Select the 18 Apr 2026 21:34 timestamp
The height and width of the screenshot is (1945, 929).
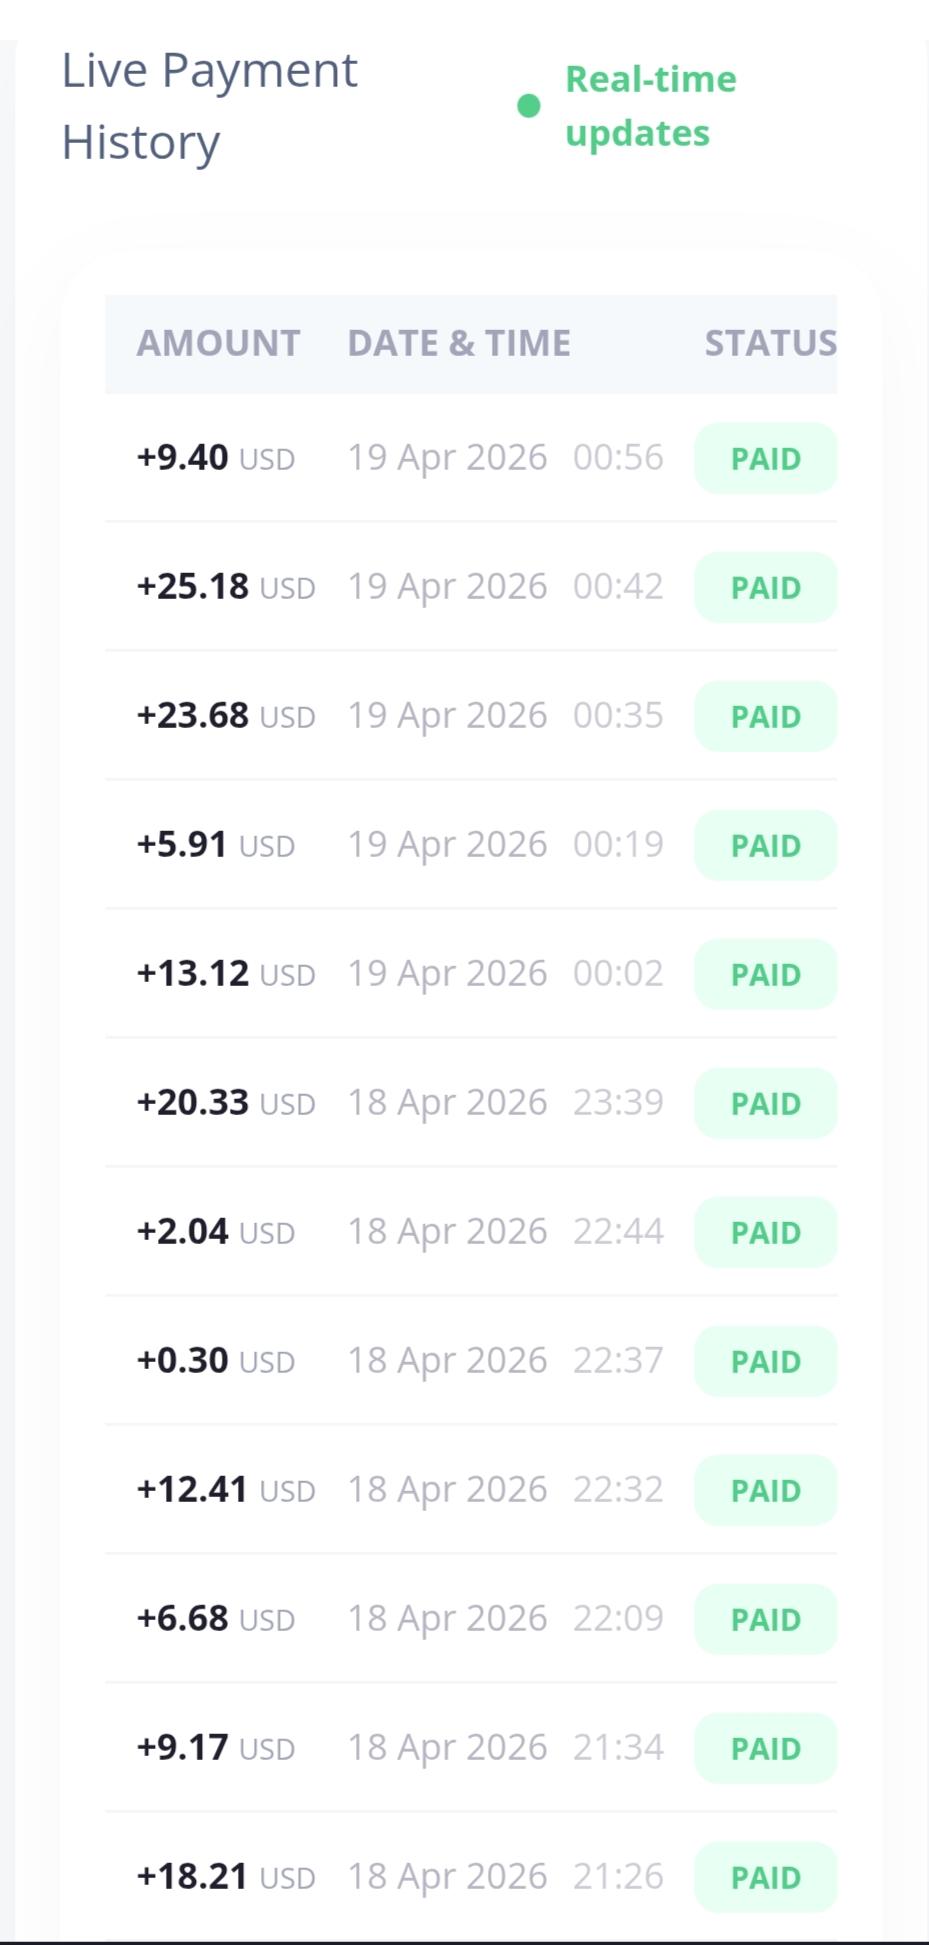[505, 1748]
